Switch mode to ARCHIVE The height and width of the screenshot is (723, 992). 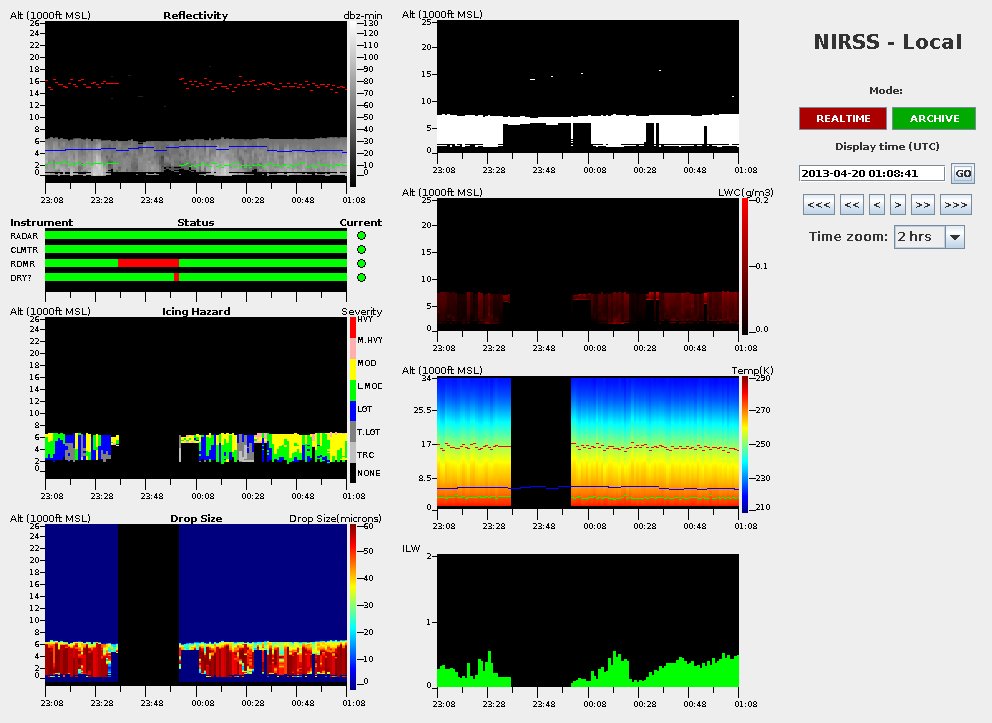(x=934, y=119)
